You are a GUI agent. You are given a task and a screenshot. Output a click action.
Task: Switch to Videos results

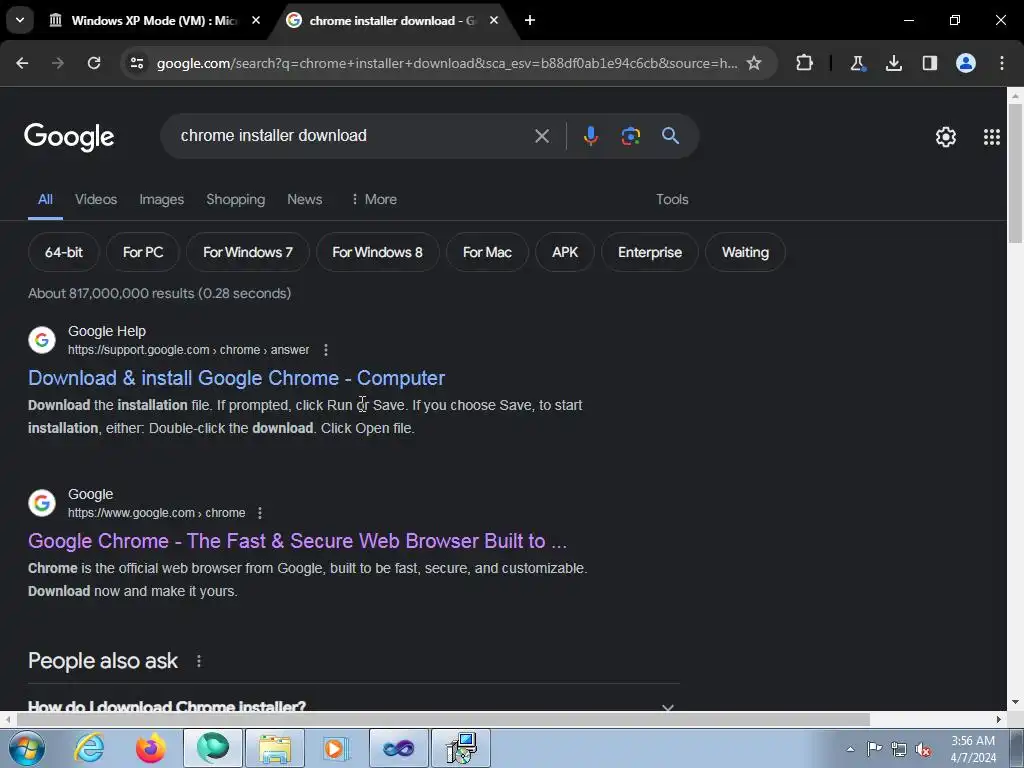pos(96,199)
